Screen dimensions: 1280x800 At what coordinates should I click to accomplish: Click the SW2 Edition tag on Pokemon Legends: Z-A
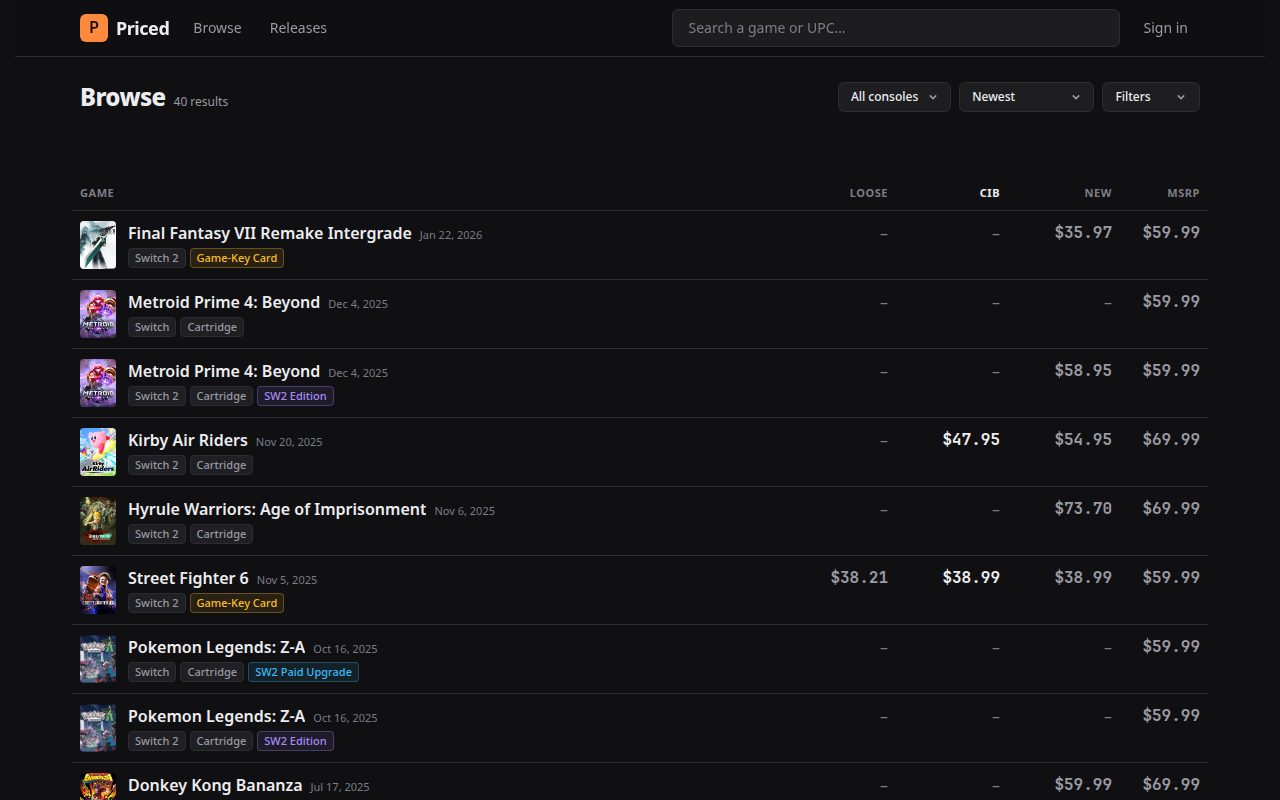click(x=295, y=741)
